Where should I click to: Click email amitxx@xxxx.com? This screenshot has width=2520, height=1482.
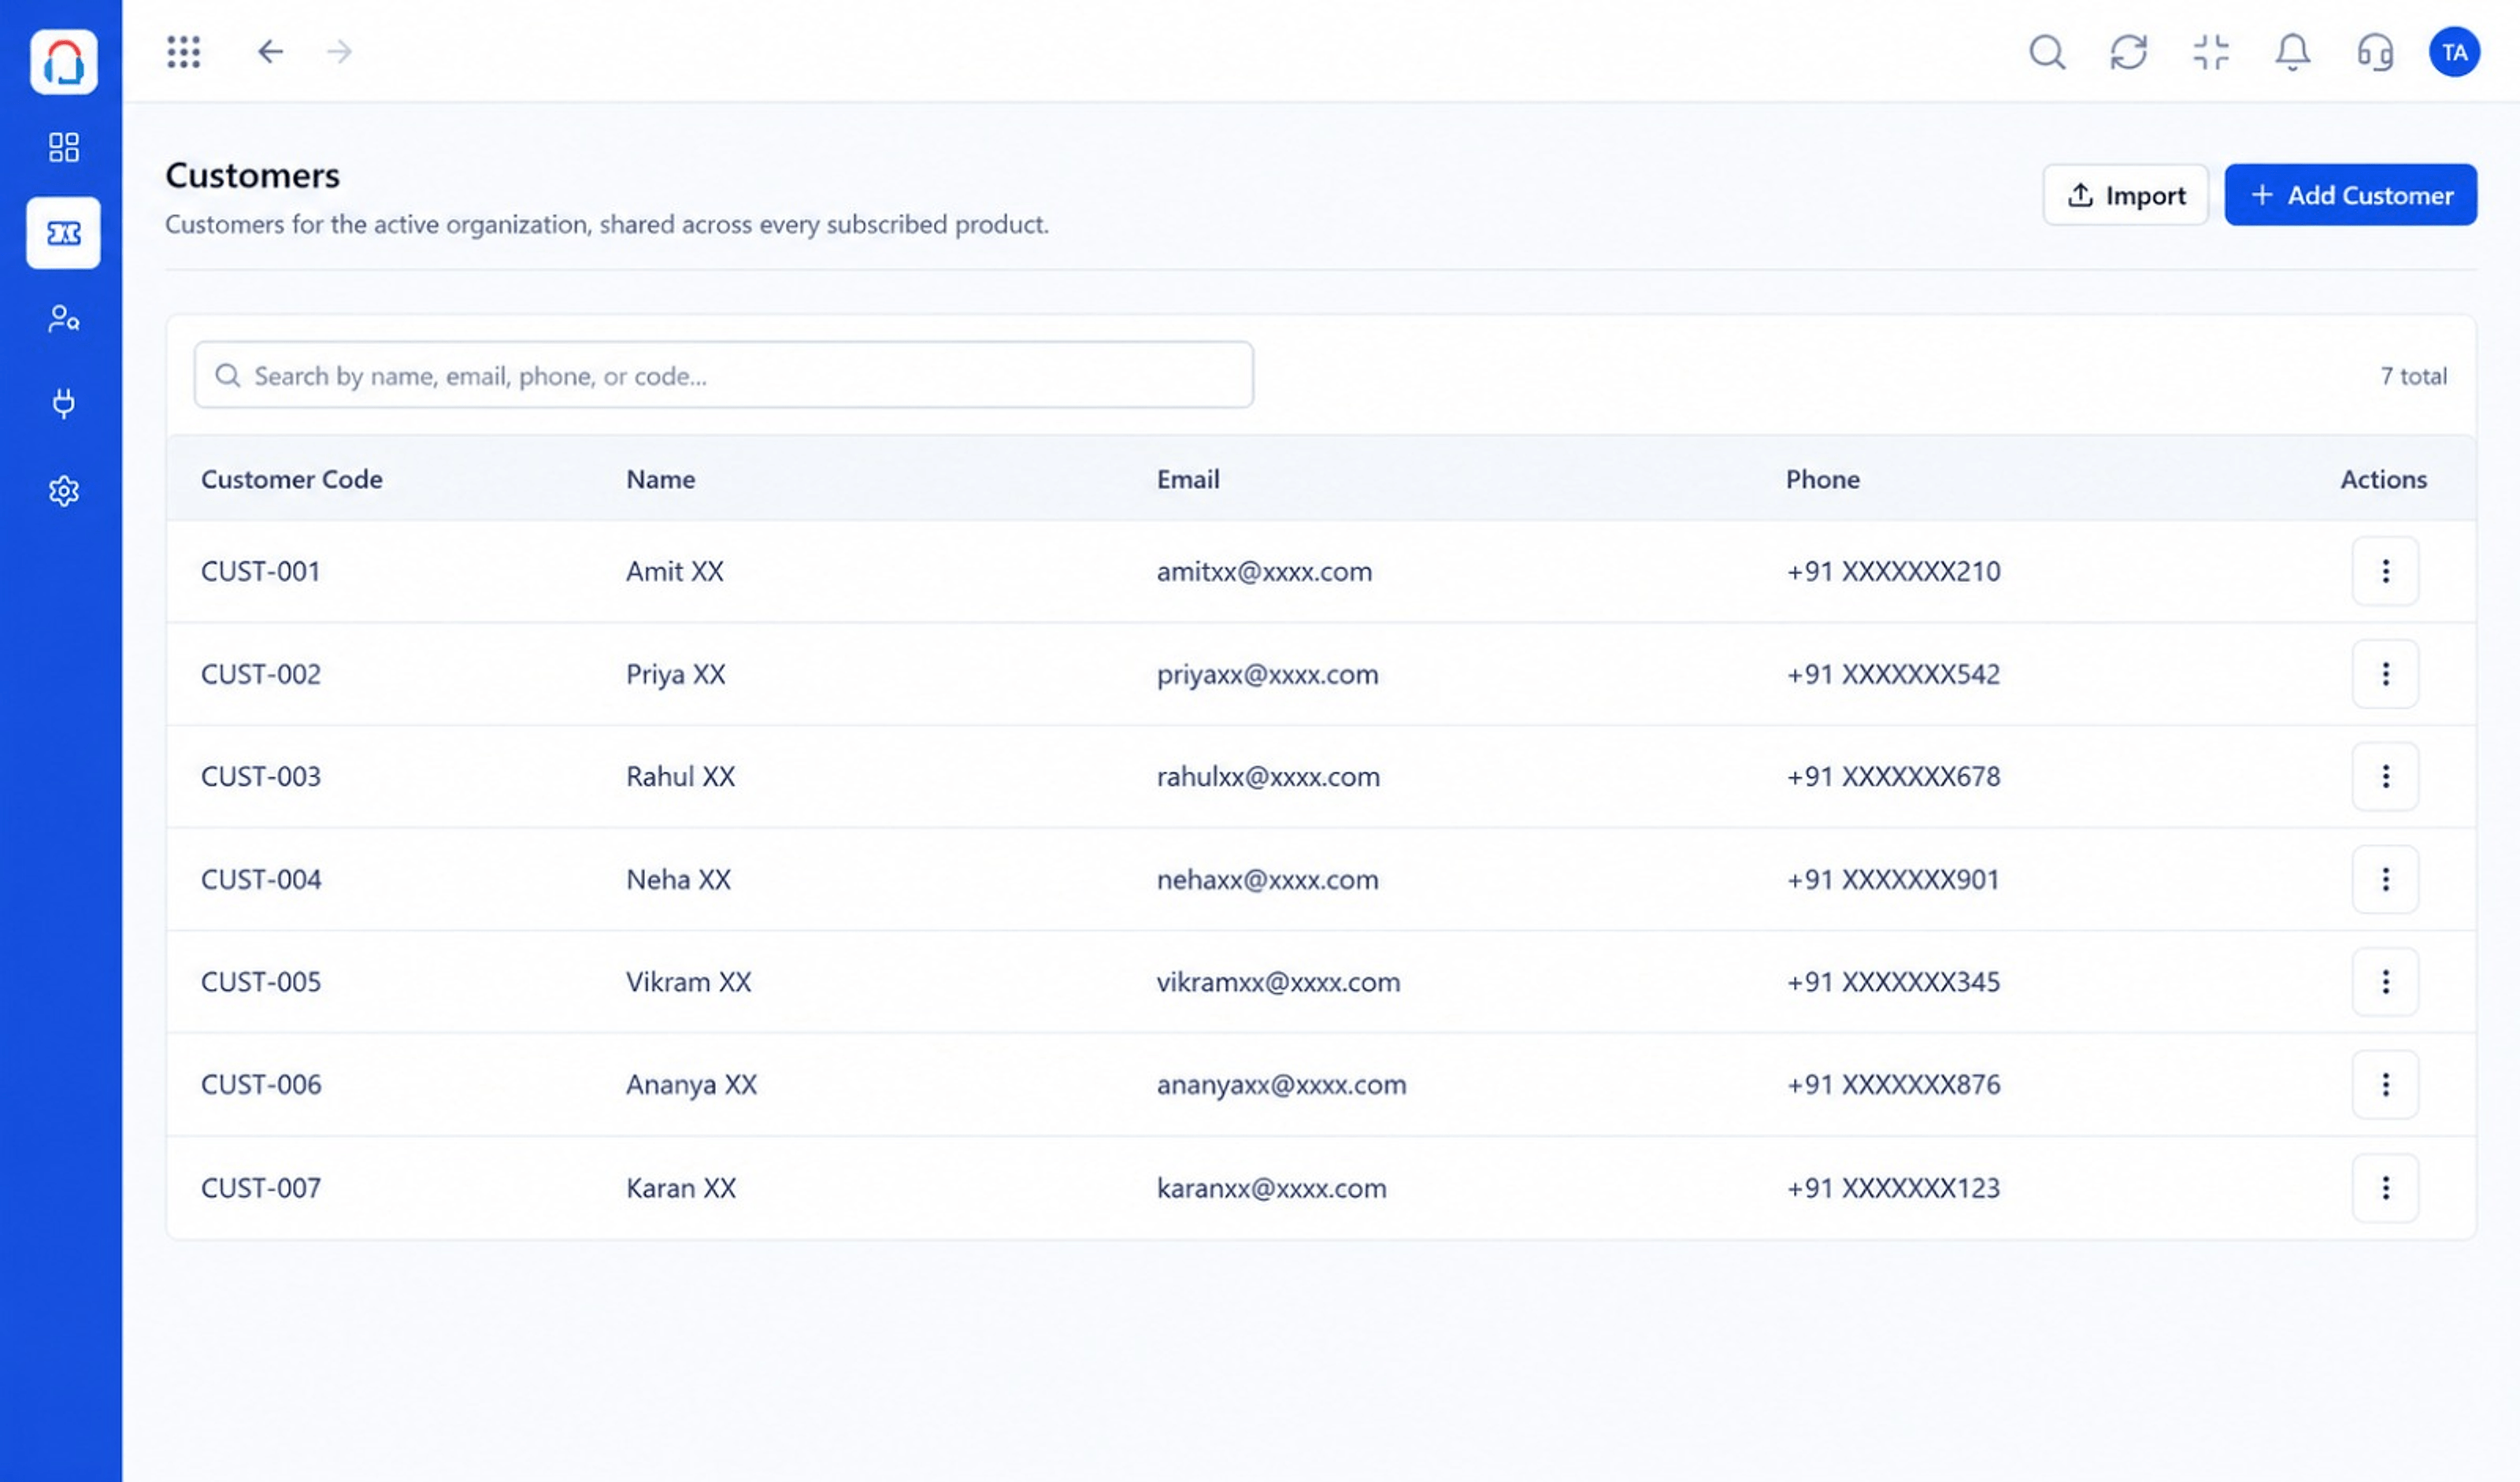click(x=1264, y=571)
